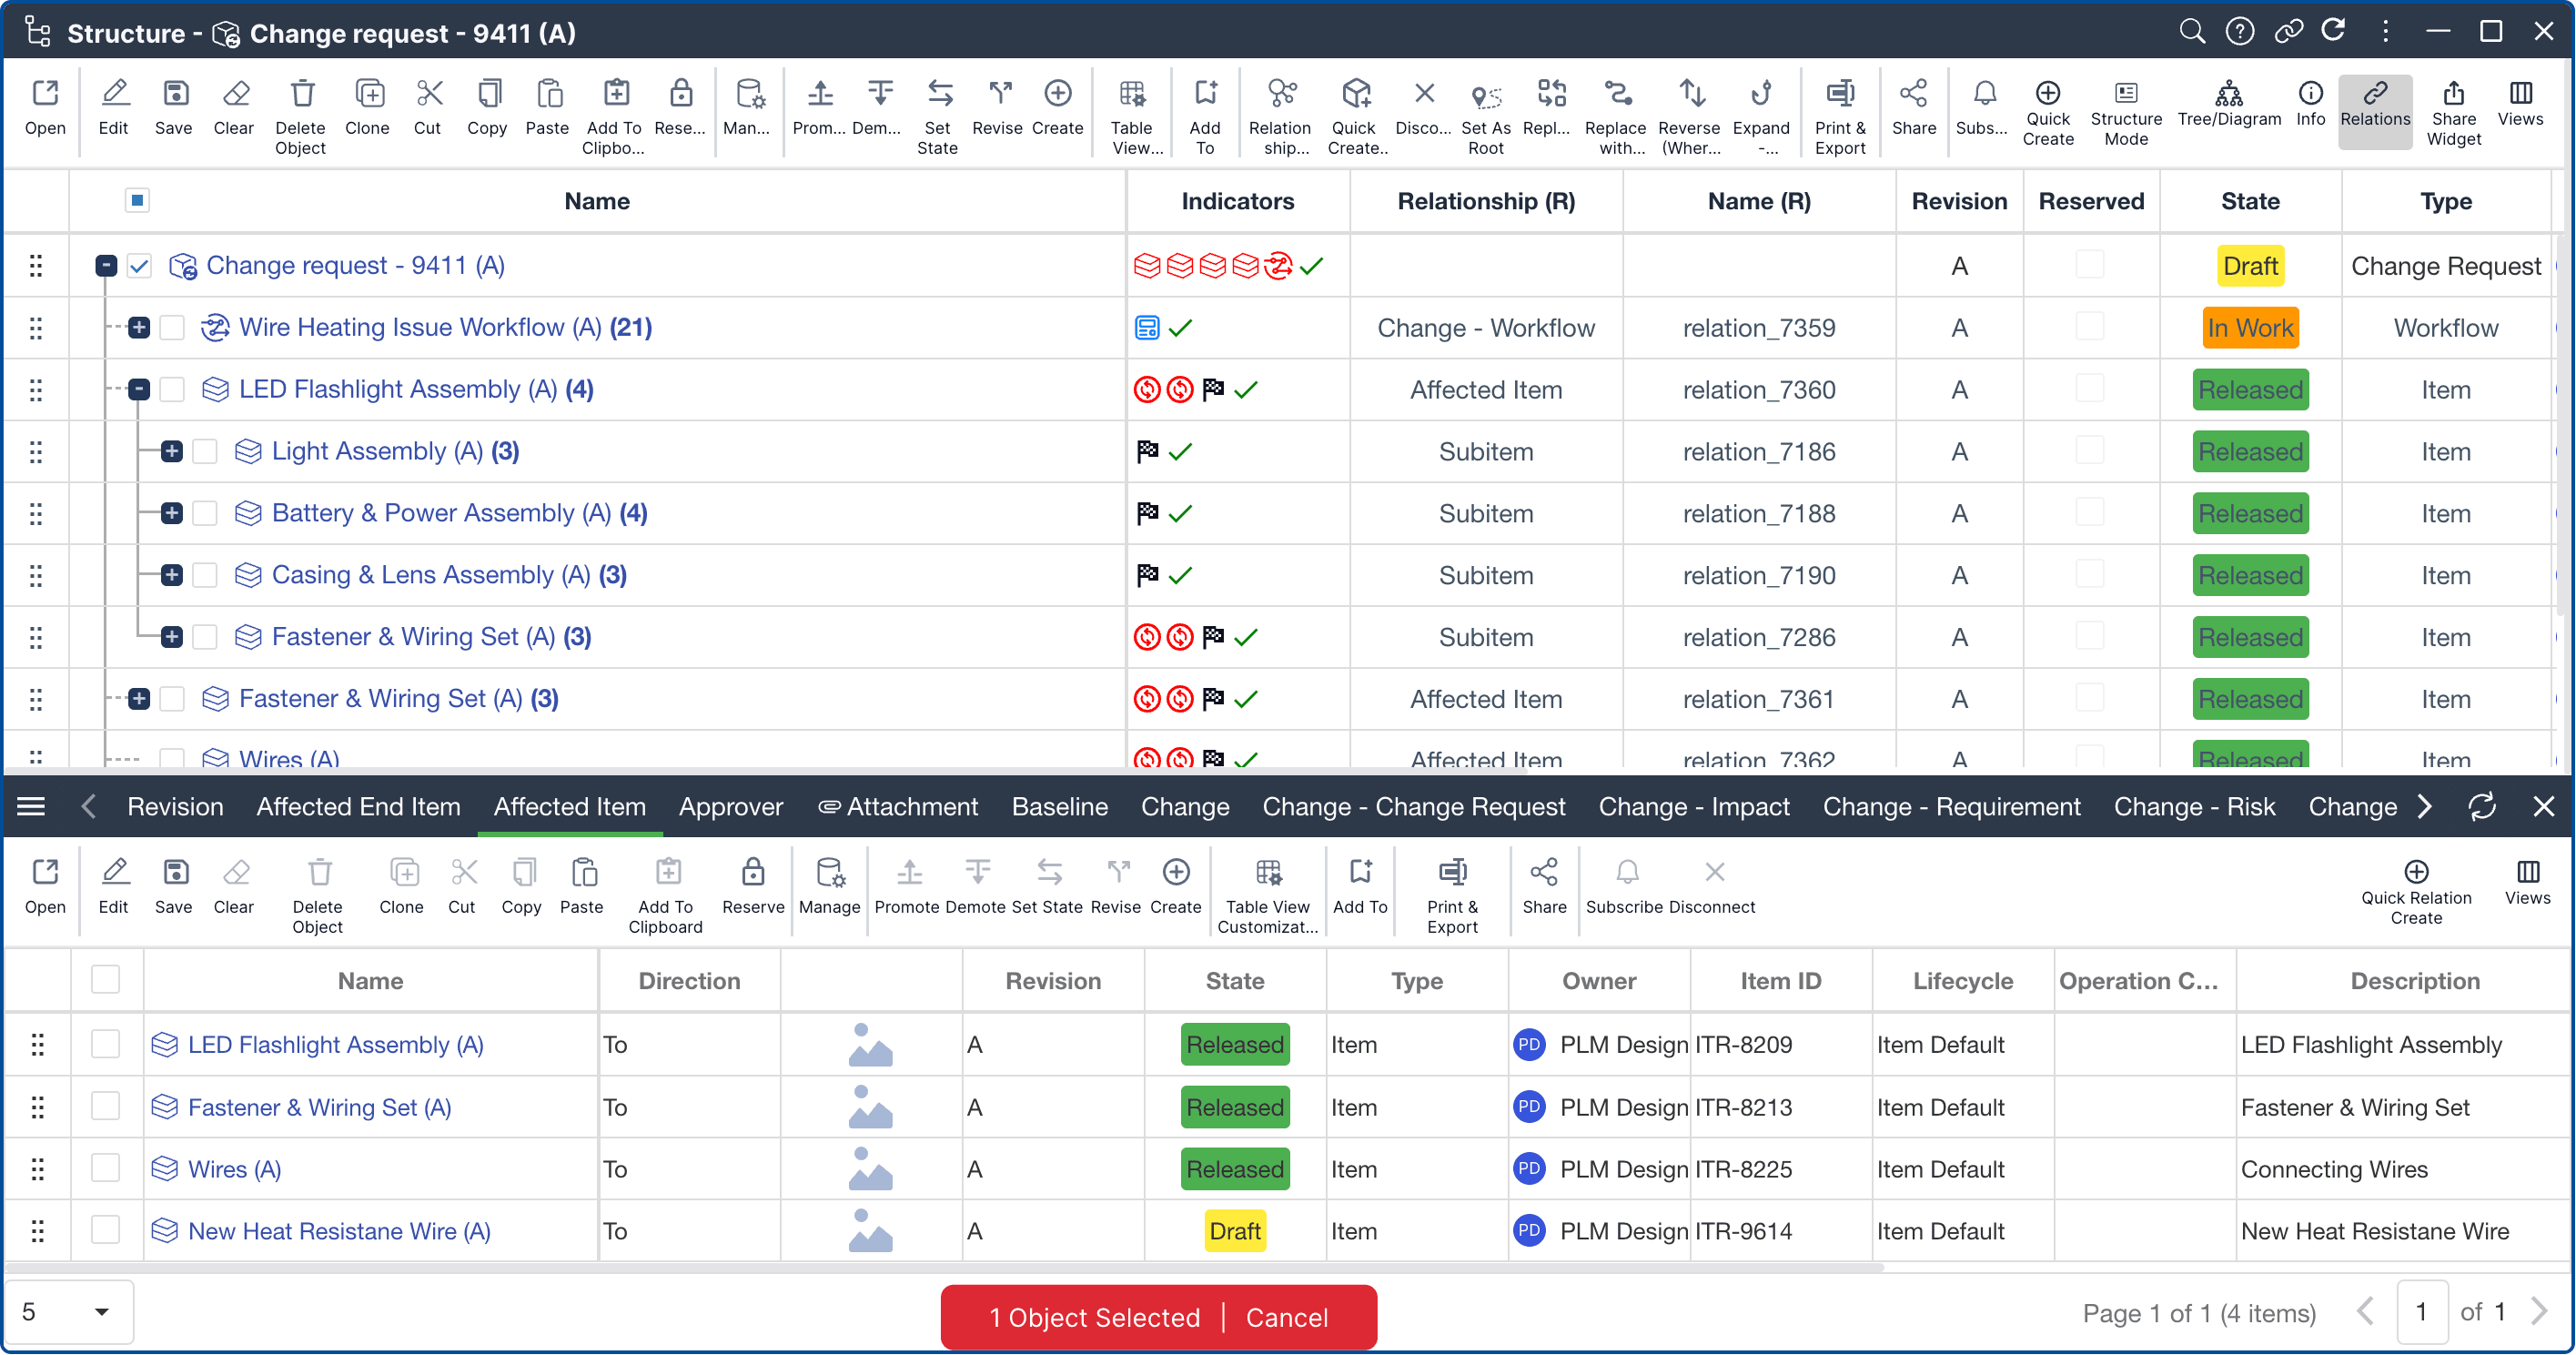Uncheck the Change request - 9411 checkbox

[x=139, y=265]
